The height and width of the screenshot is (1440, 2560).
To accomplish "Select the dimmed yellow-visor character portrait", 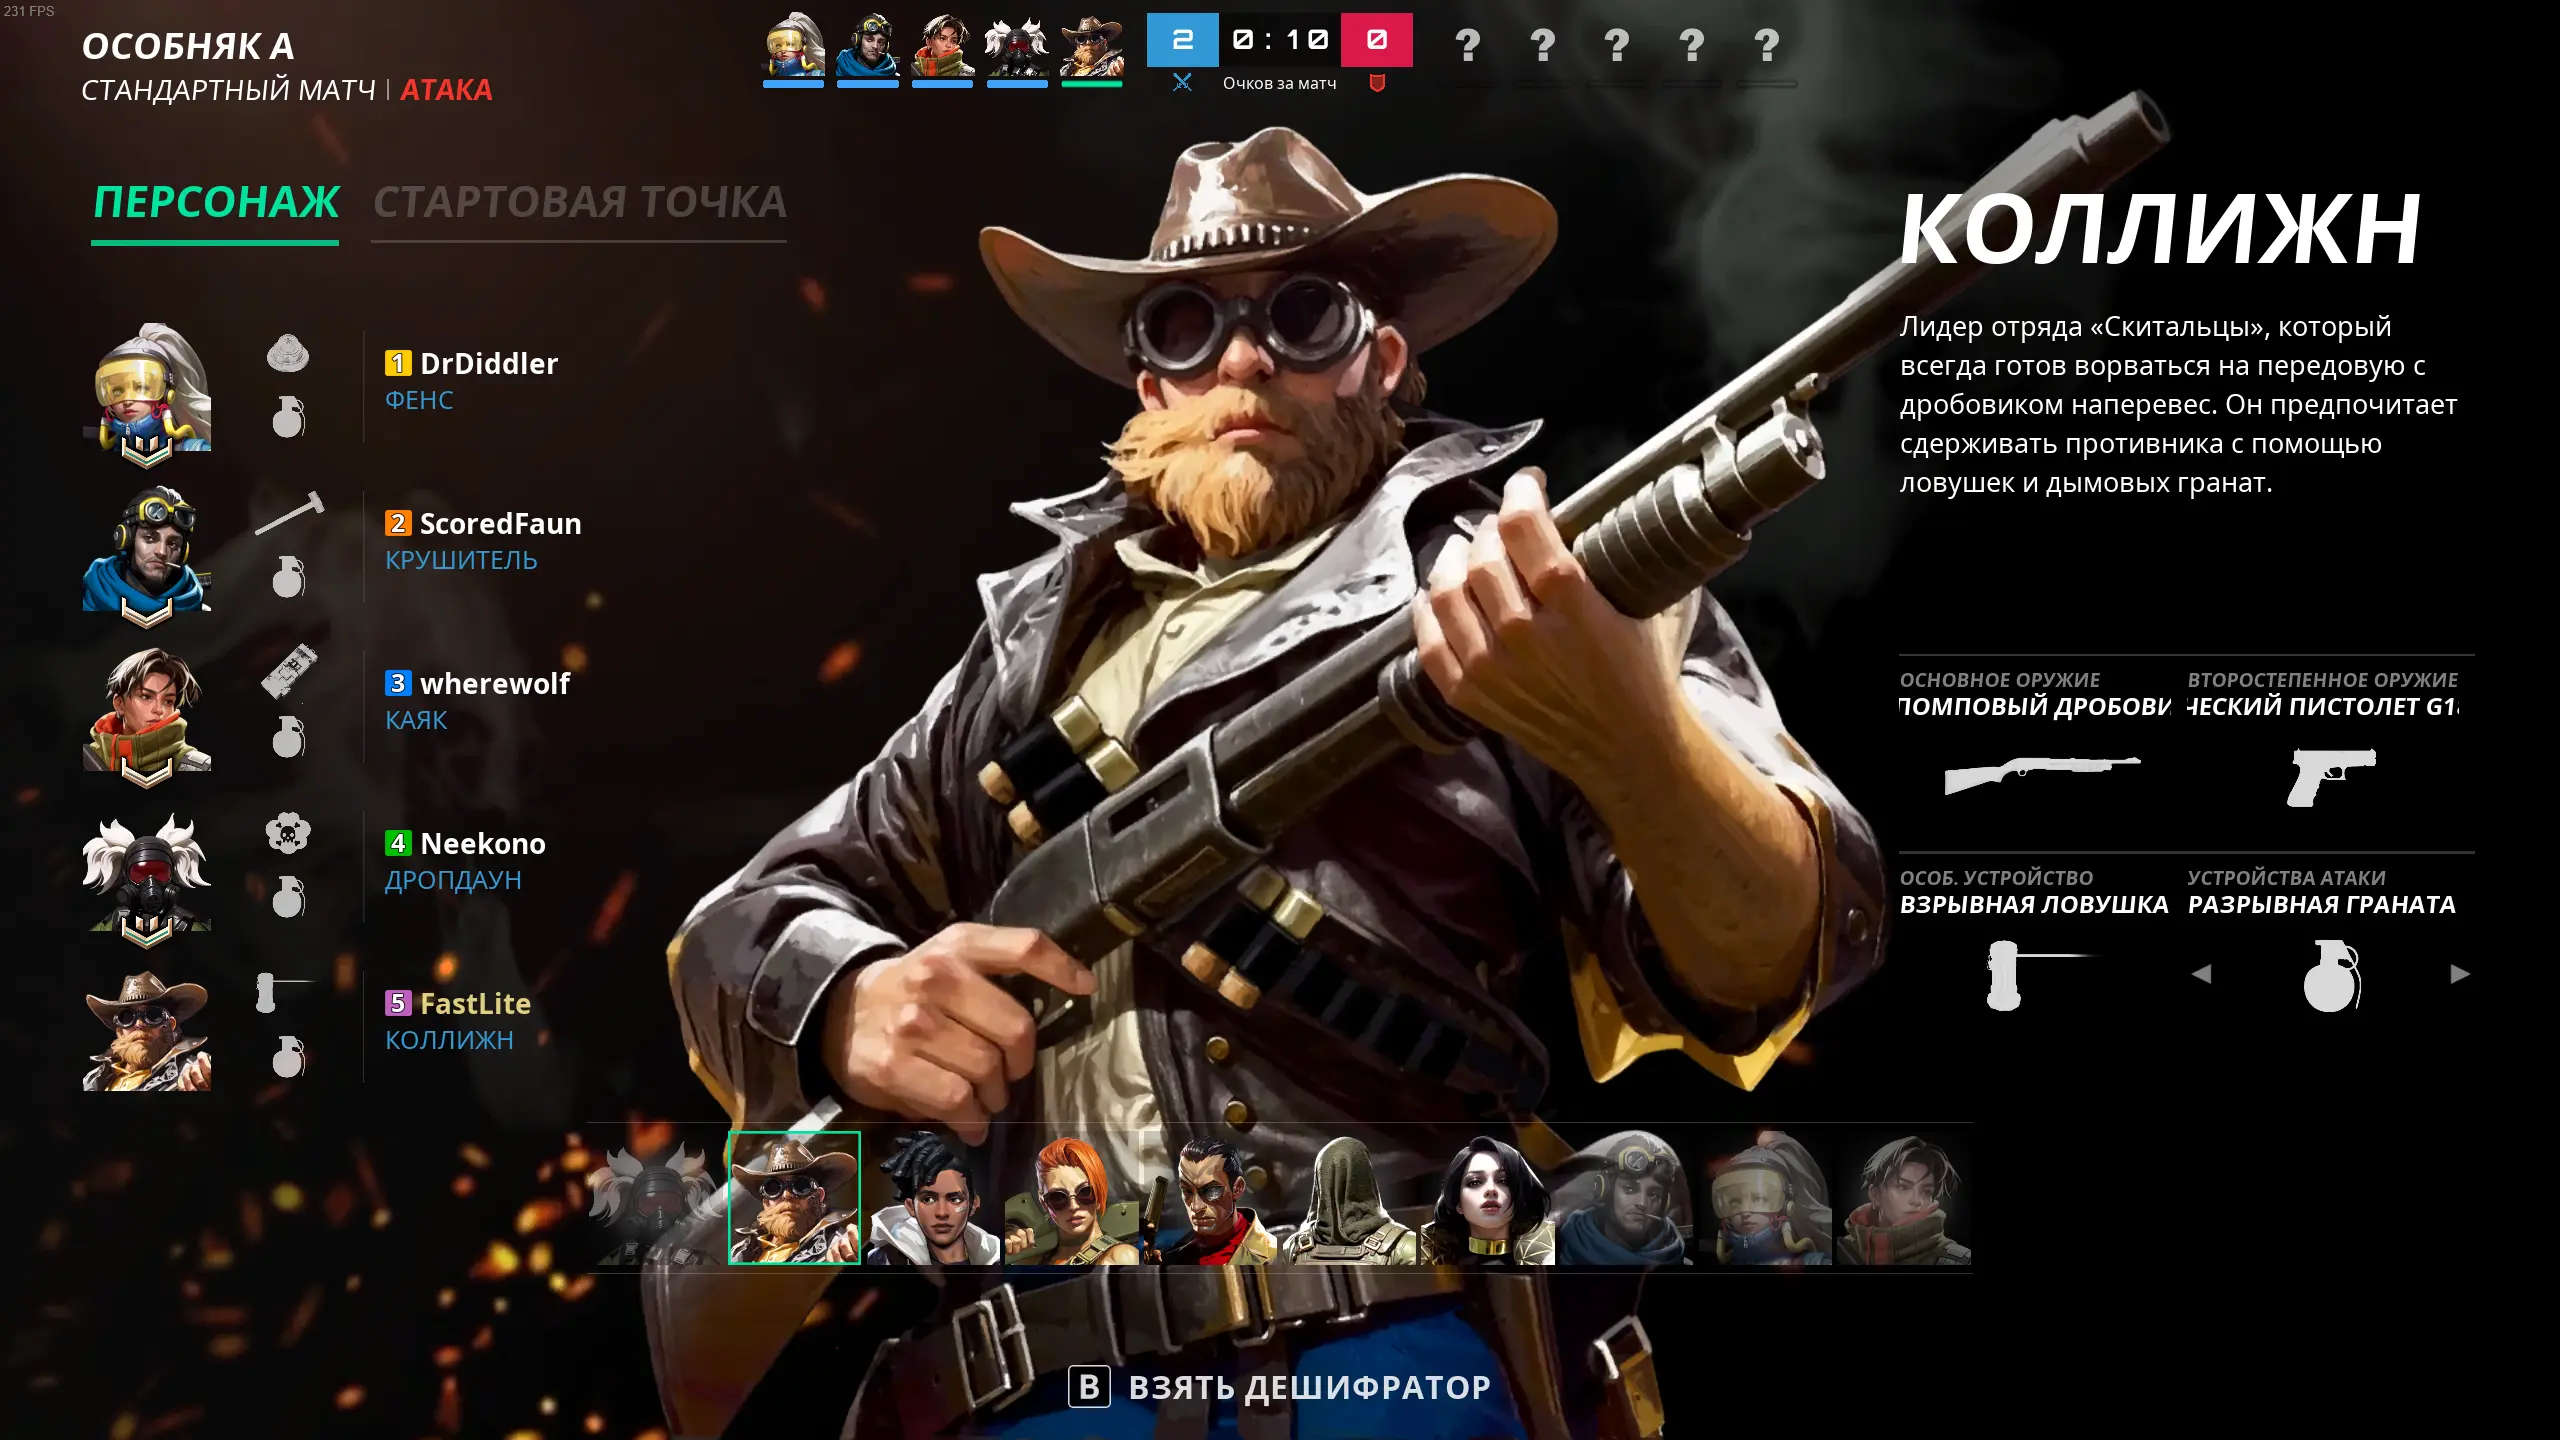I will point(1766,1198).
